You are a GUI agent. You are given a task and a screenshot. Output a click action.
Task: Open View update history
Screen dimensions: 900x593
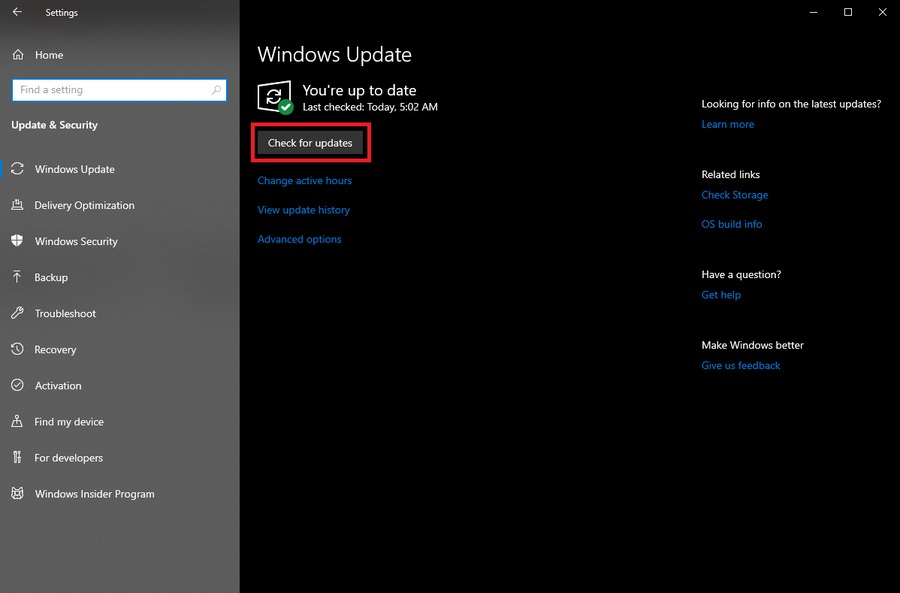(303, 210)
